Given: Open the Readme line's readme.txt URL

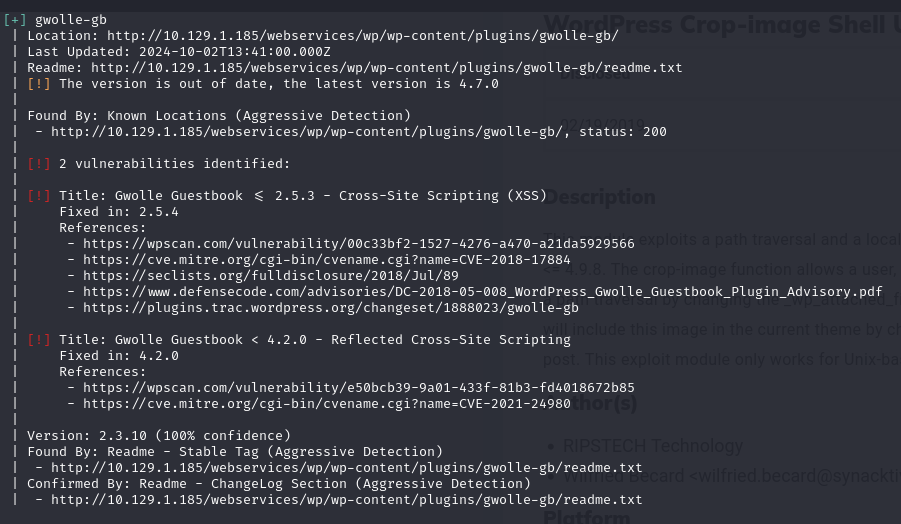Looking at the screenshot, I should tap(387, 68).
